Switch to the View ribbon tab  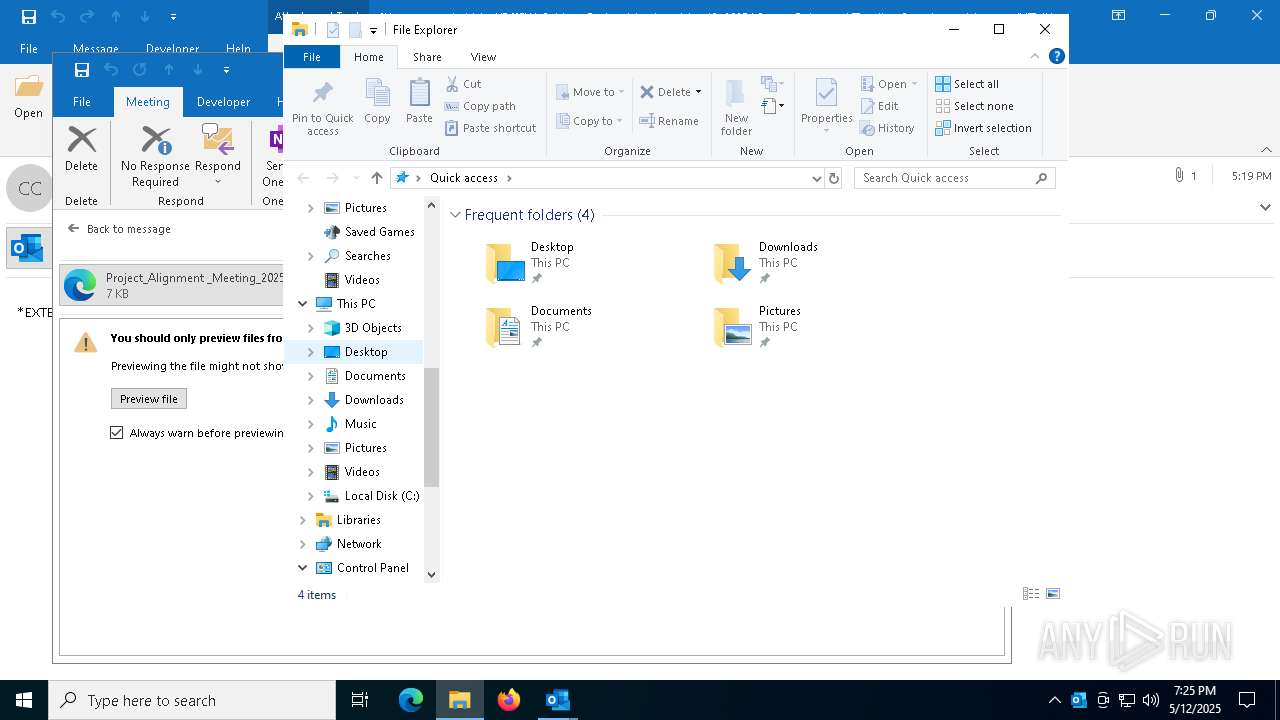click(483, 57)
